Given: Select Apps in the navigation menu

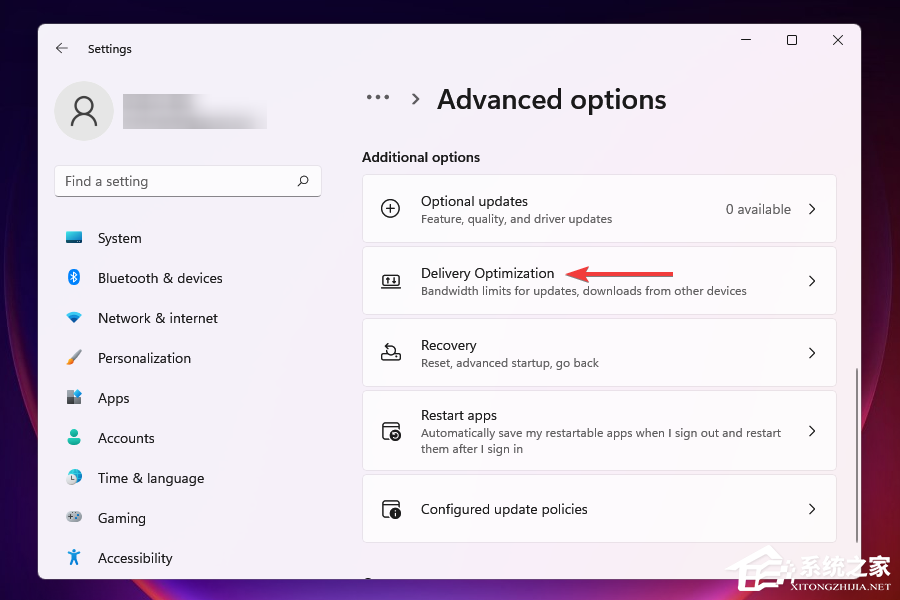Looking at the screenshot, I should click(x=113, y=398).
